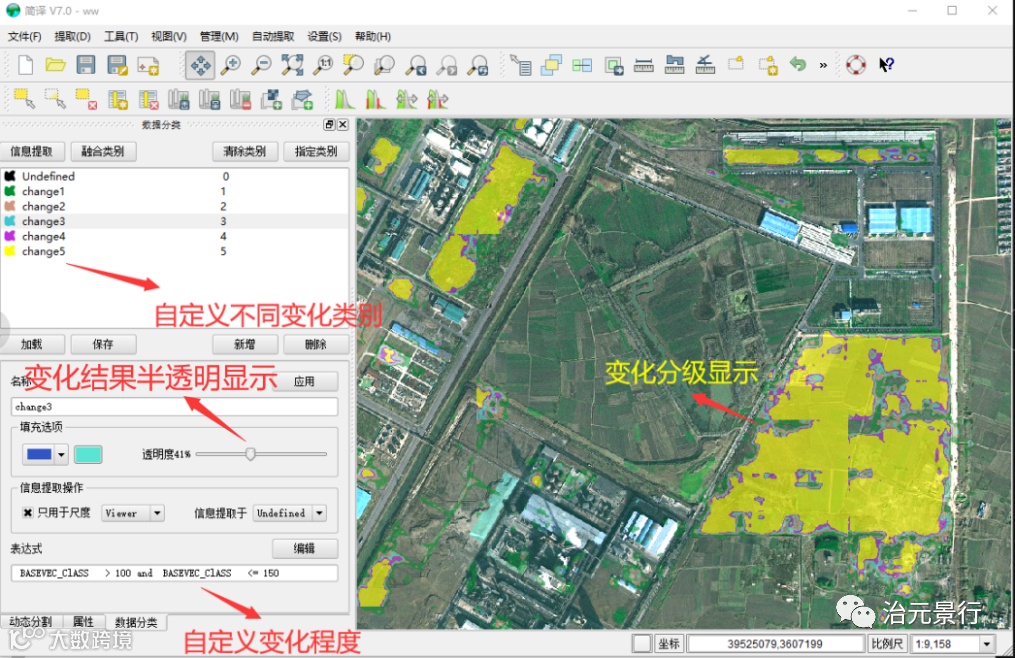Screen dimensions: 1015x658
Task: Open project using the yellow folder icon
Action: point(56,65)
